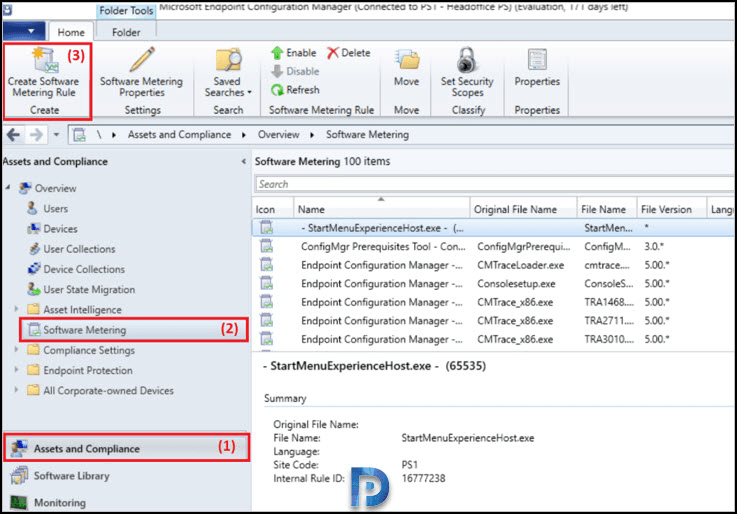The image size is (737, 514).
Task: Select row with file name TRA1468
Action: (493, 302)
